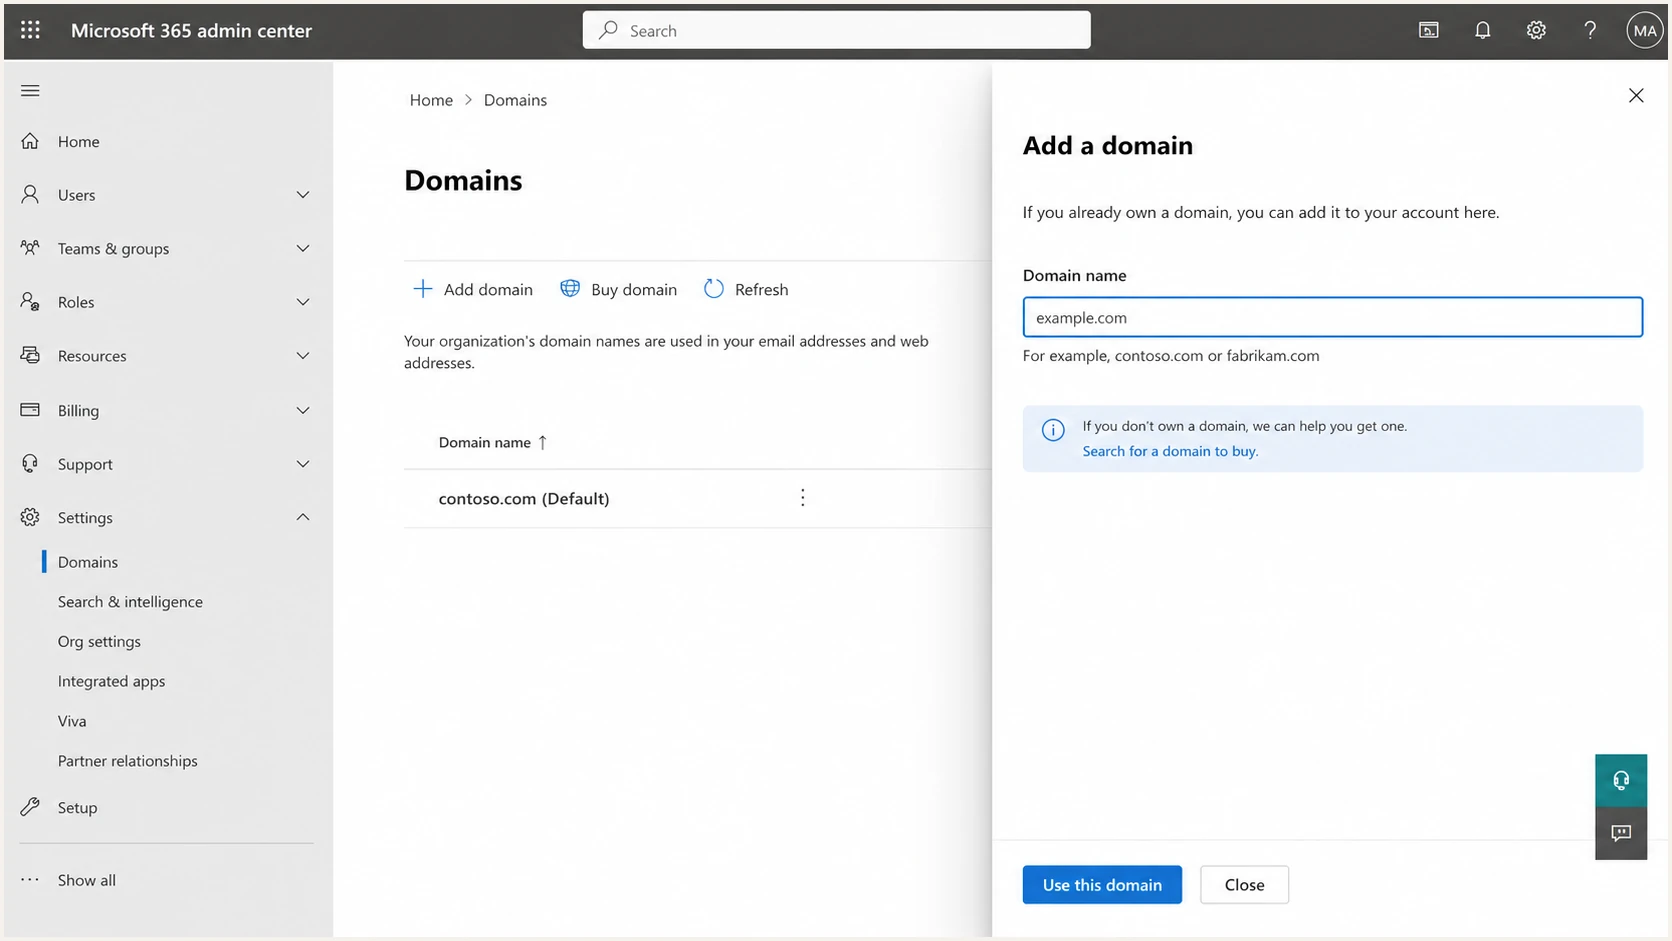Click the Close button in the panel

tap(1244, 885)
